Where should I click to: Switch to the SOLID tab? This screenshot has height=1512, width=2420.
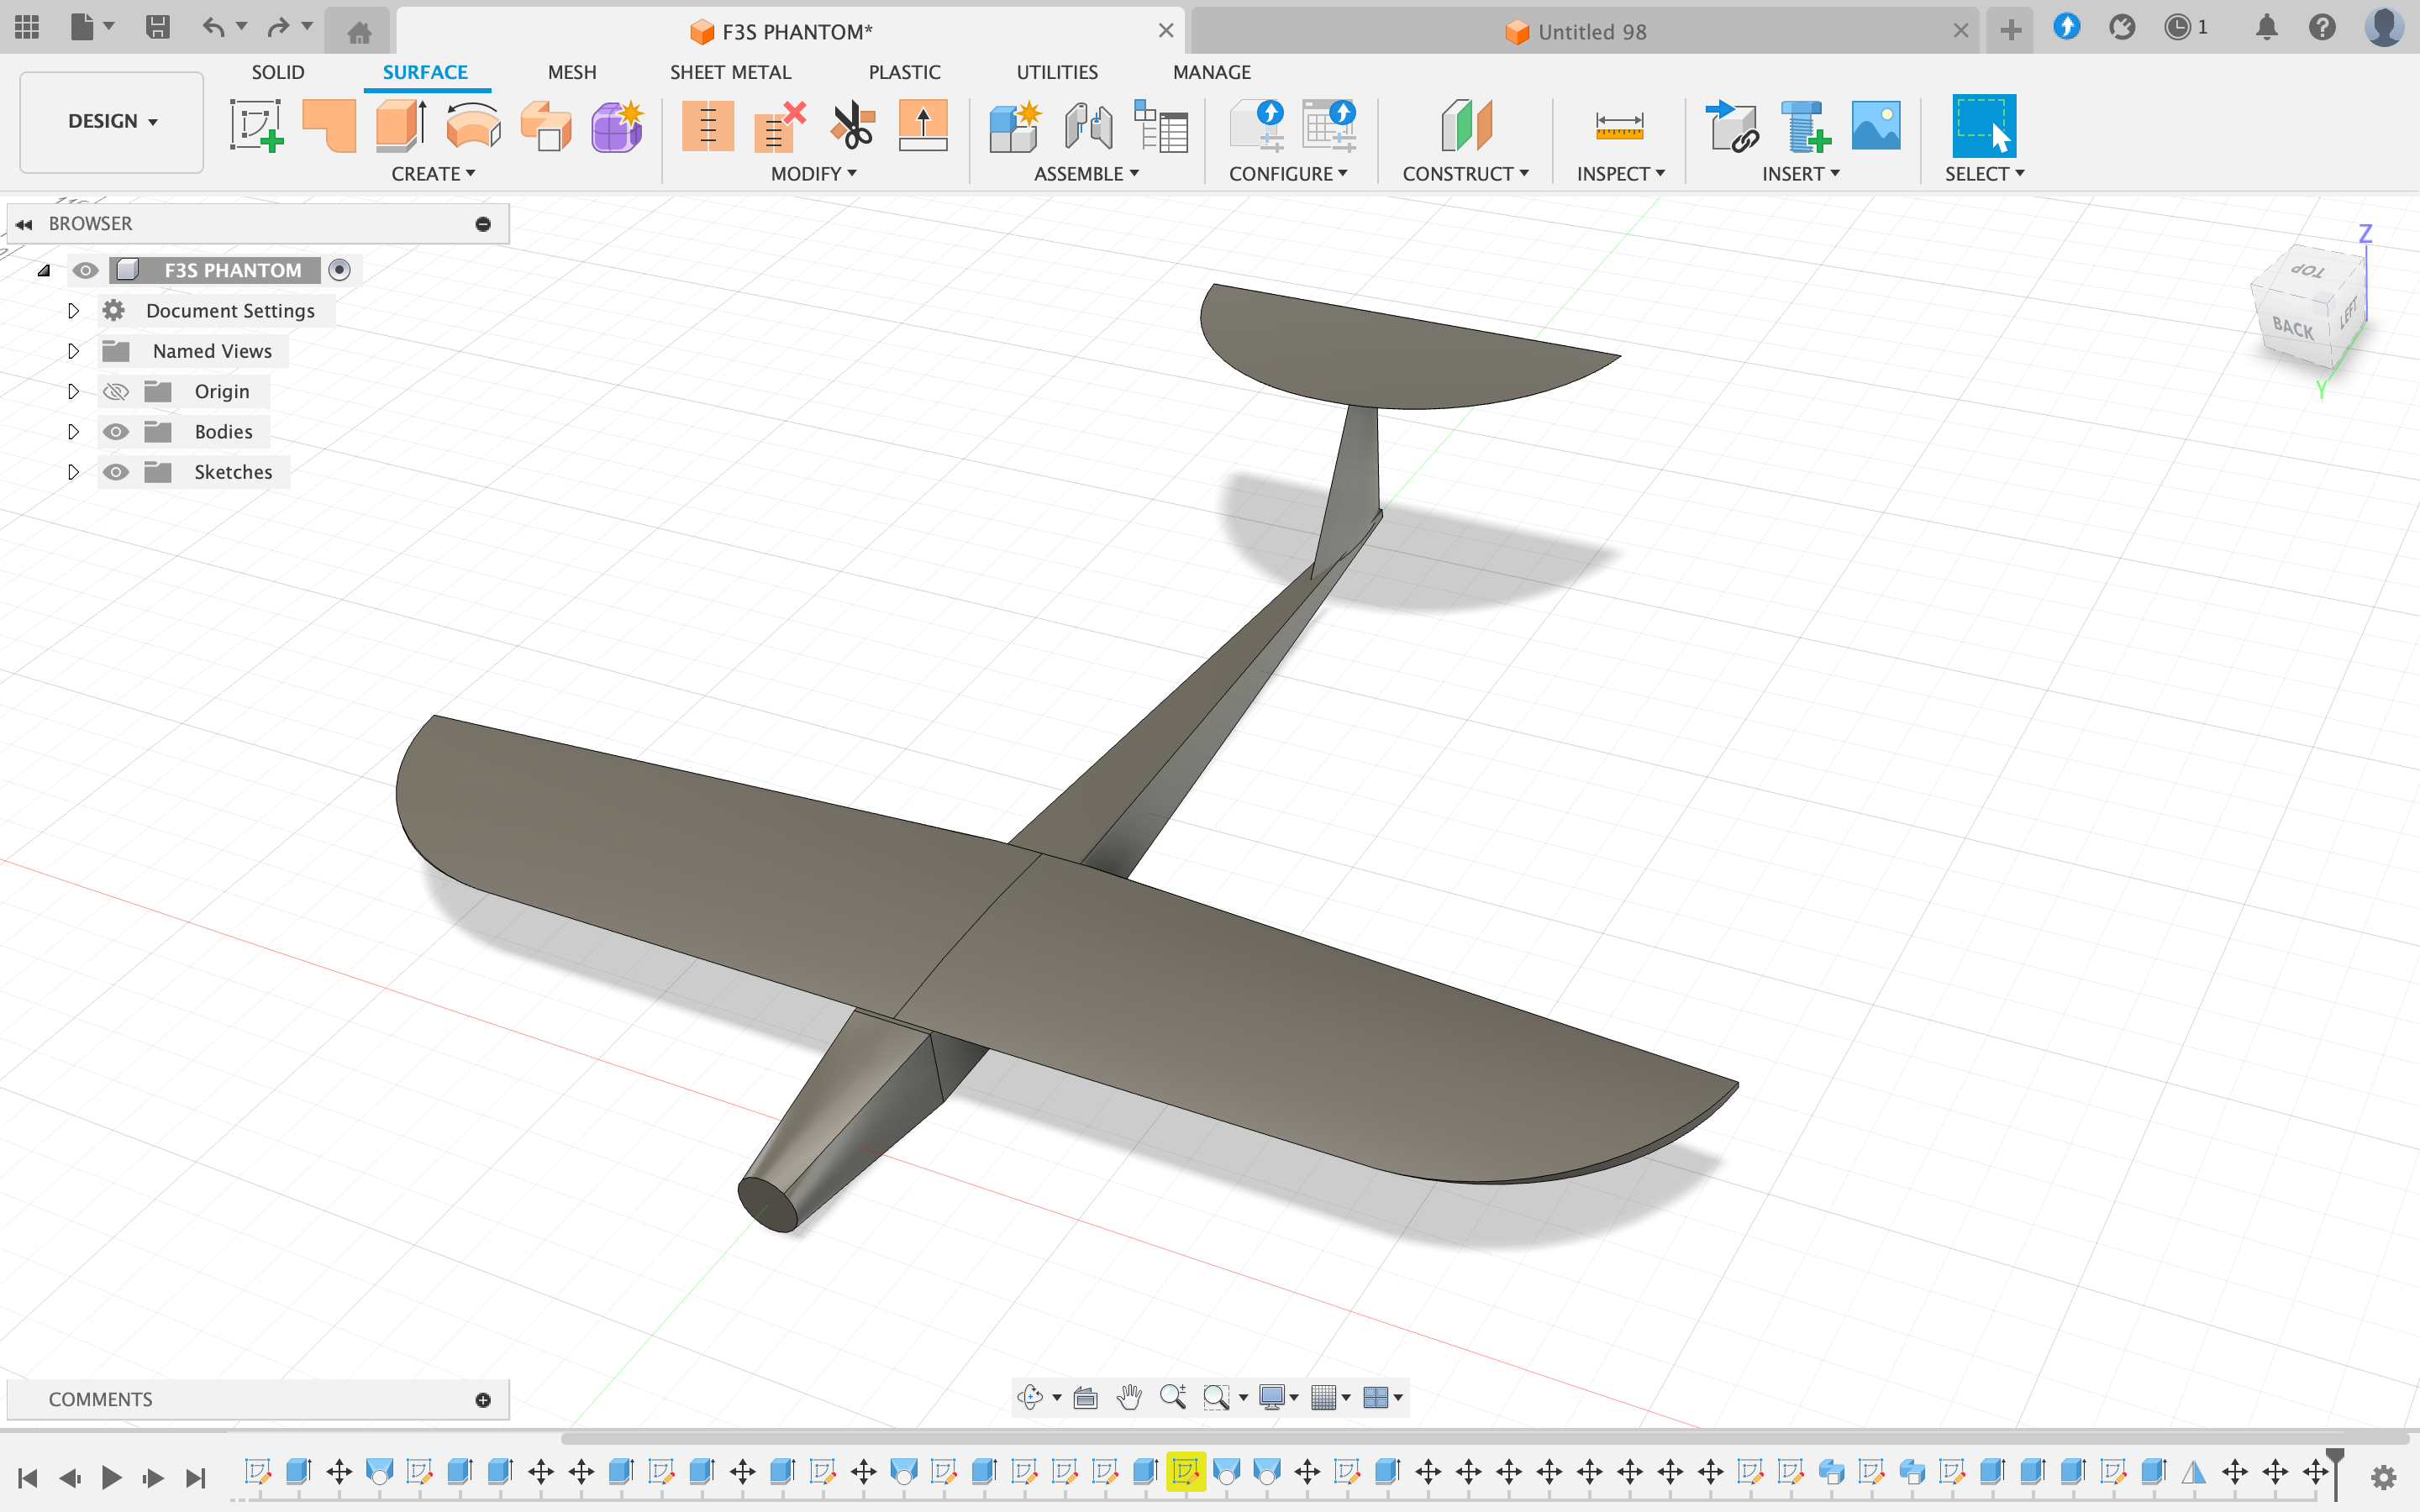click(277, 71)
